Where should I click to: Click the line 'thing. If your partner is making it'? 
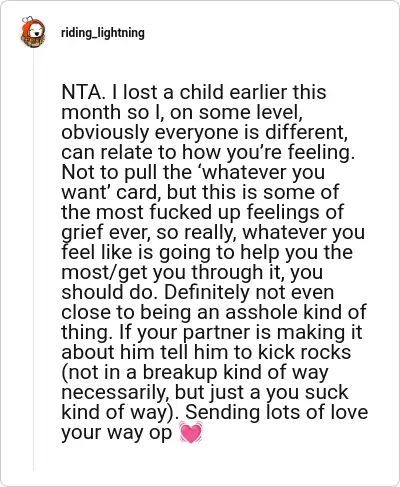212,333
